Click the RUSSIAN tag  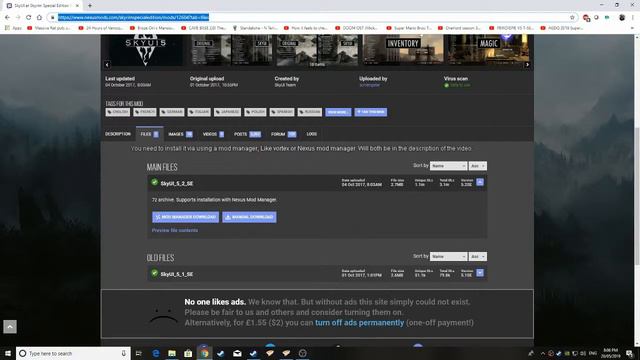click(309, 112)
